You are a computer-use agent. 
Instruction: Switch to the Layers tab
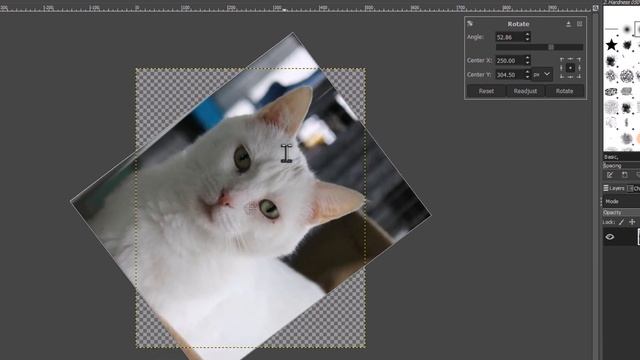(x=614, y=188)
